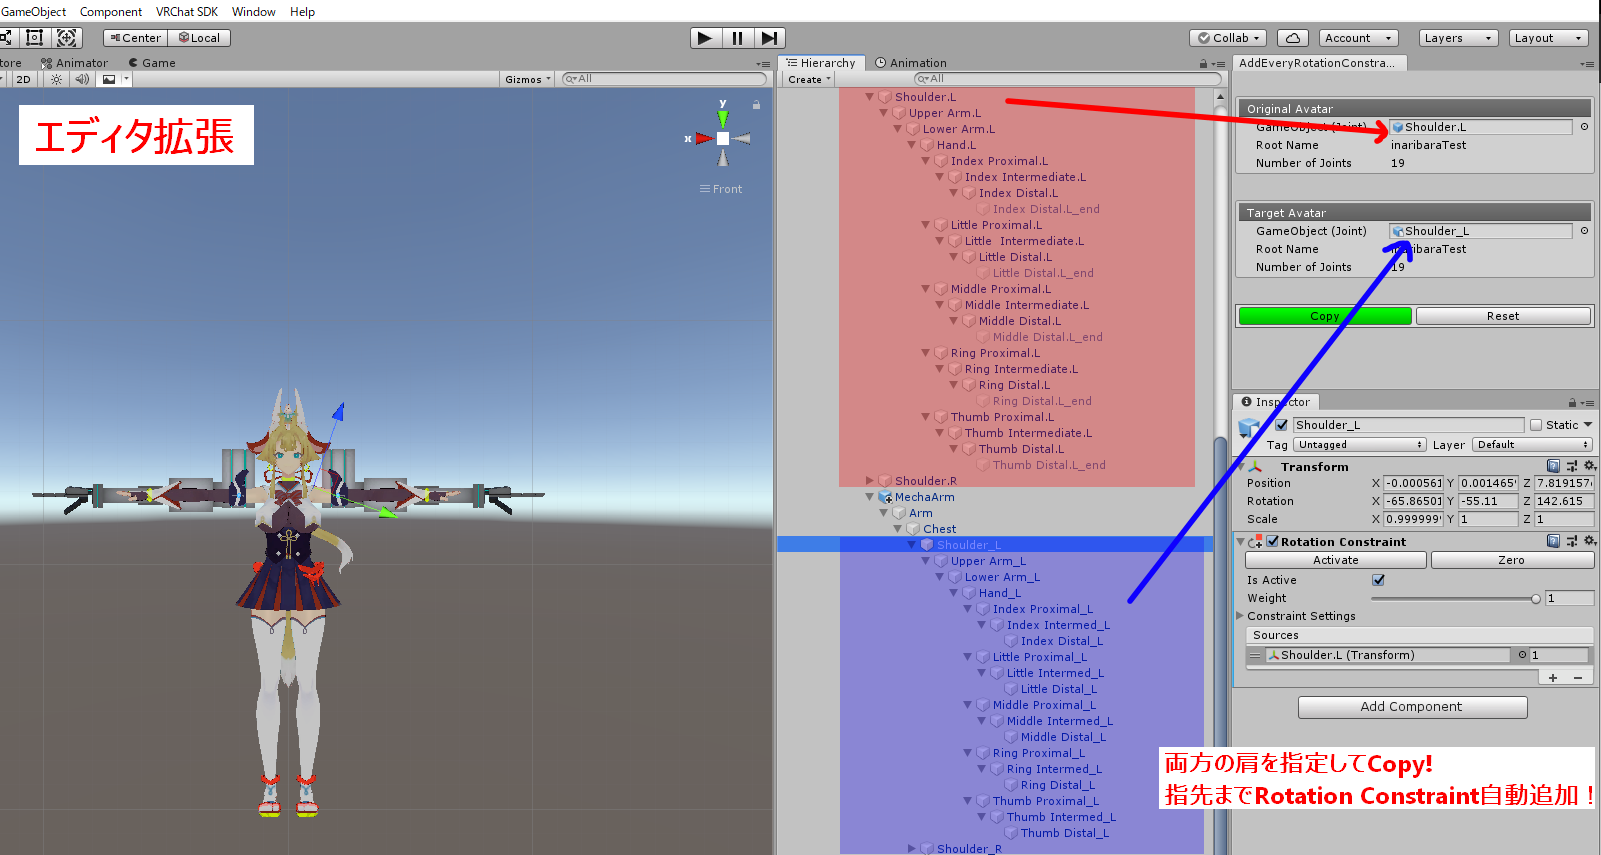The width and height of the screenshot is (1601, 855).
Task: Expand Shoulder.R in the Hierarchy
Action: pos(870,481)
